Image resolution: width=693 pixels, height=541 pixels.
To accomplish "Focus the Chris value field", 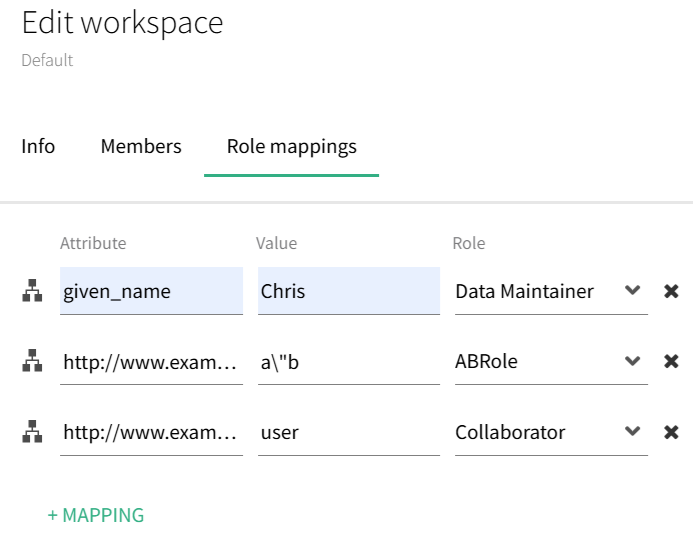I will point(349,291).
